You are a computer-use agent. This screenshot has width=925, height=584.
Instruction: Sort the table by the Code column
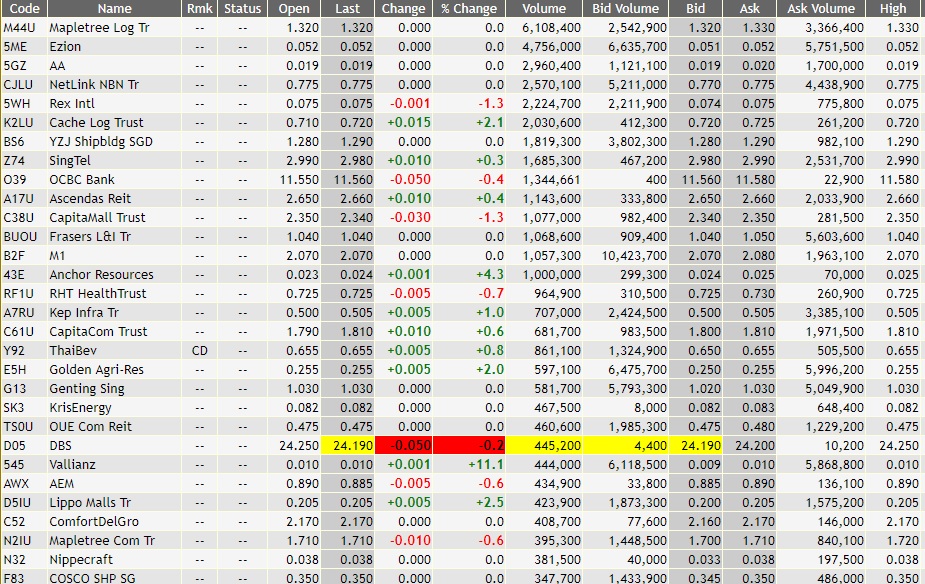pos(20,8)
